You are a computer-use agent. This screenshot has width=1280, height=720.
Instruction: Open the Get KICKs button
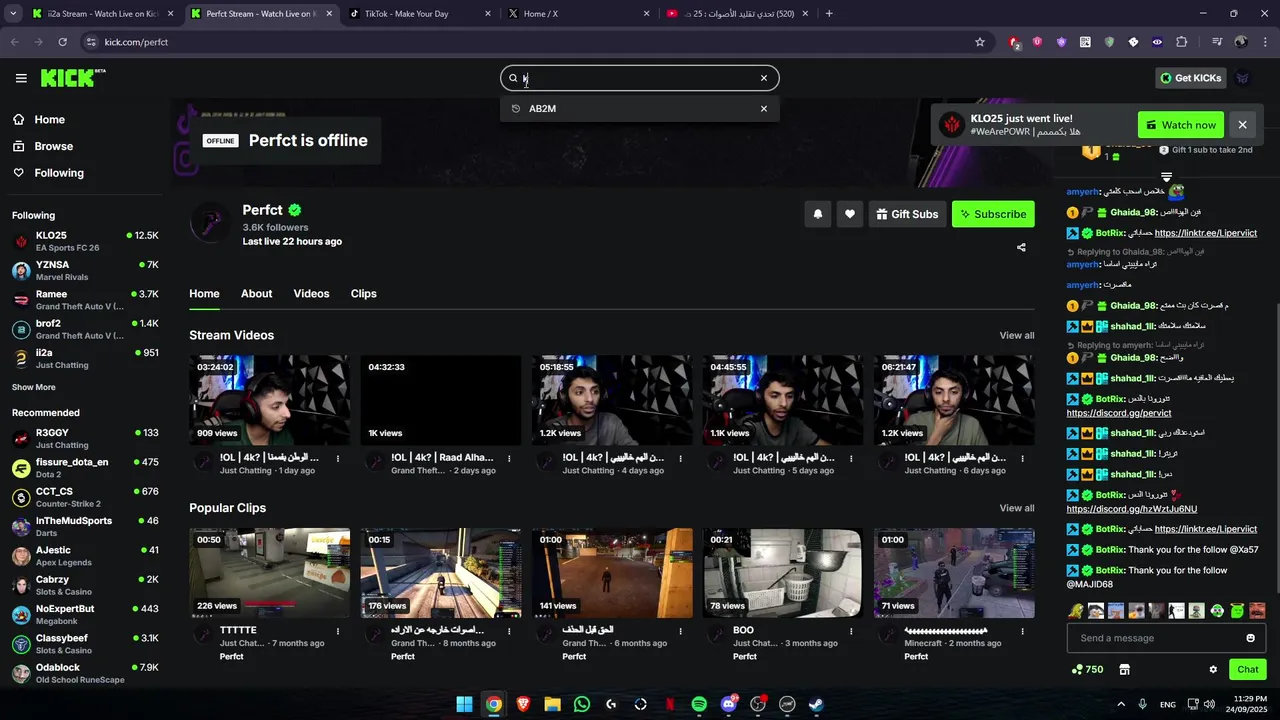1190,78
